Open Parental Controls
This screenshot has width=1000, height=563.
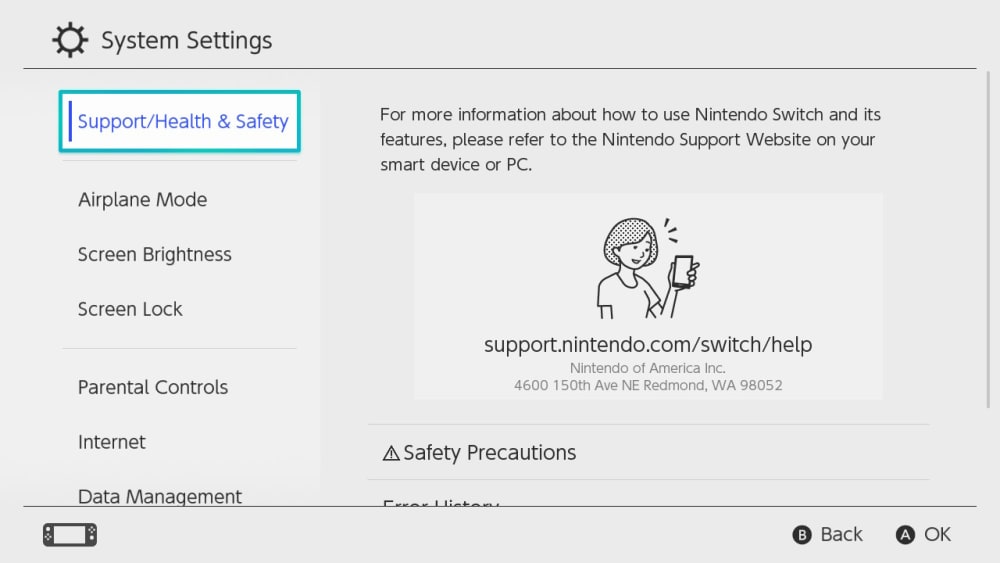click(153, 388)
